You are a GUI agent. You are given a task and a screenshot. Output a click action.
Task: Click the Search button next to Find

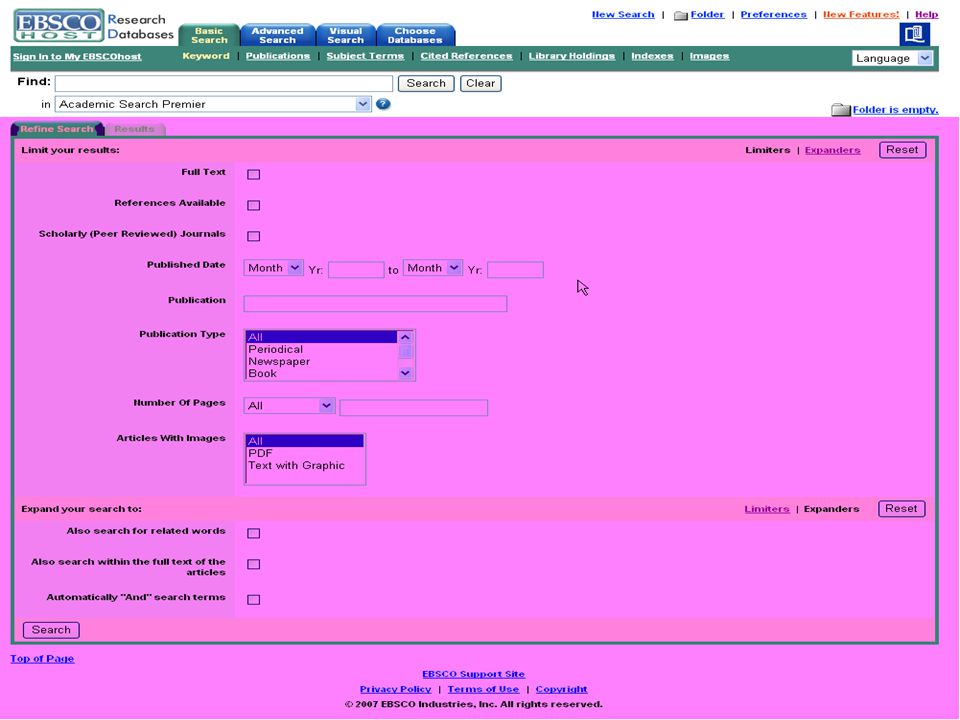(x=426, y=83)
